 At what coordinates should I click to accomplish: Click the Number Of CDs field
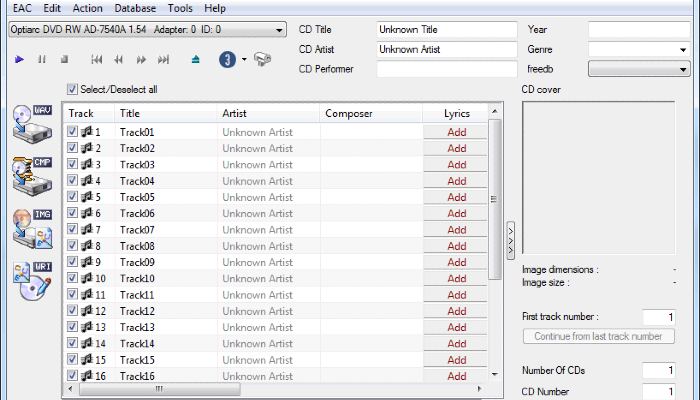(659, 370)
